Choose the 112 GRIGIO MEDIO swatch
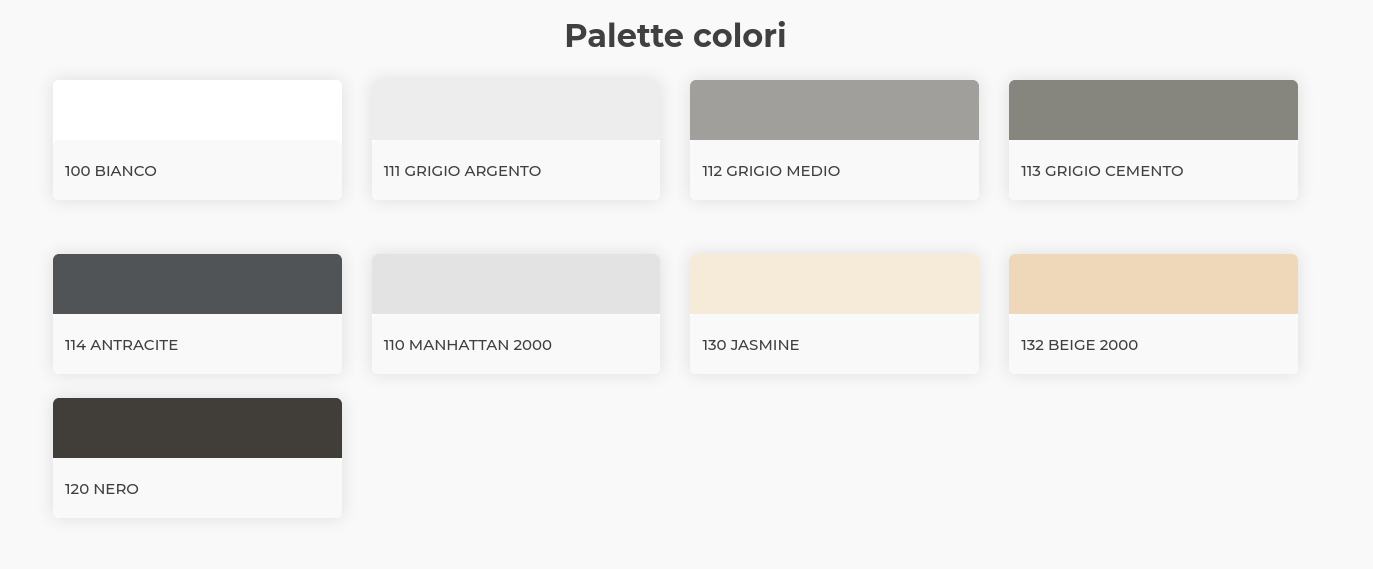 [x=834, y=110]
